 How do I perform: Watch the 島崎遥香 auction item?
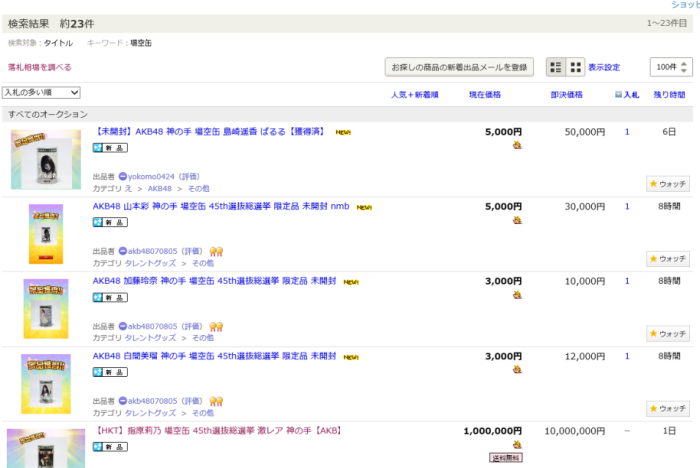click(668, 184)
